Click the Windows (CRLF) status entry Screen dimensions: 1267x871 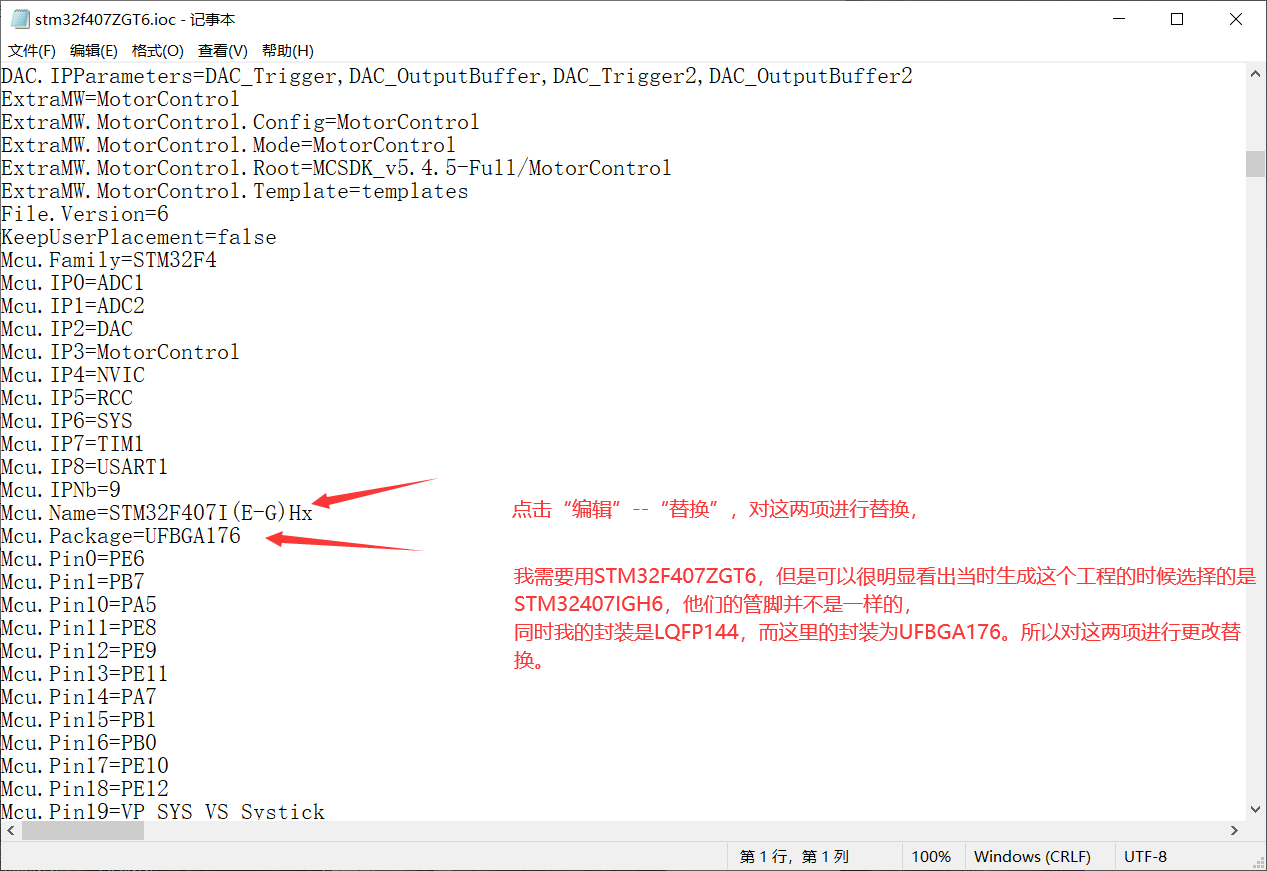tap(1032, 857)
